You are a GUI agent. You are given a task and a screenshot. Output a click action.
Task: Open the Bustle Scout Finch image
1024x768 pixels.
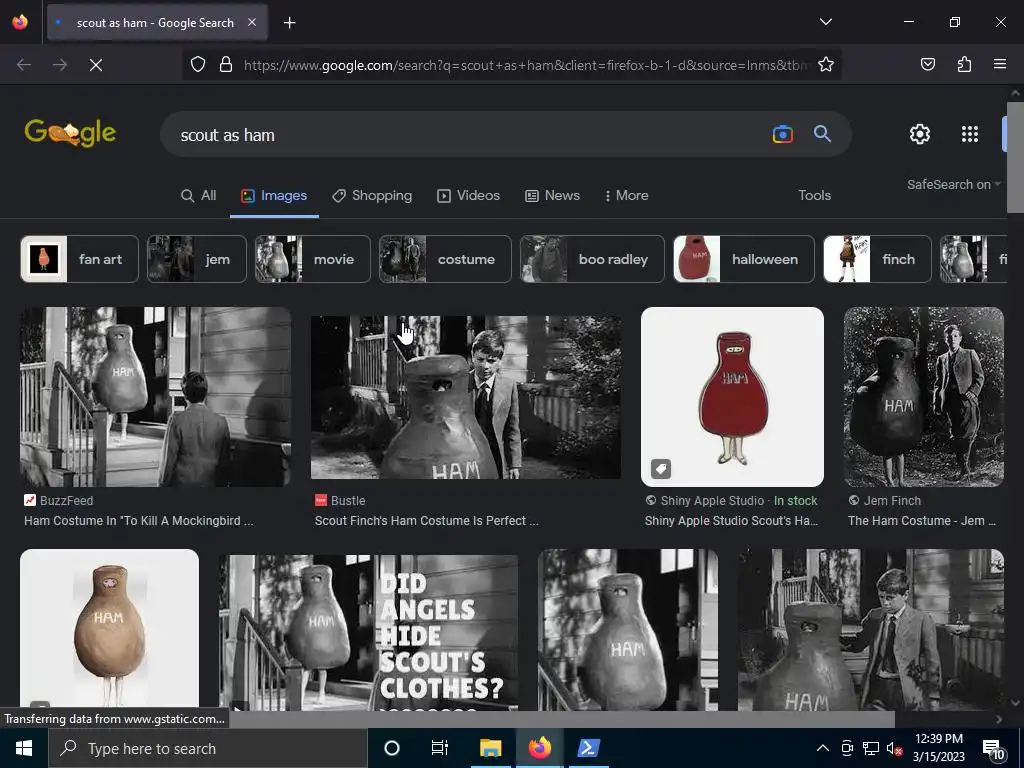(x=466, y=398)
